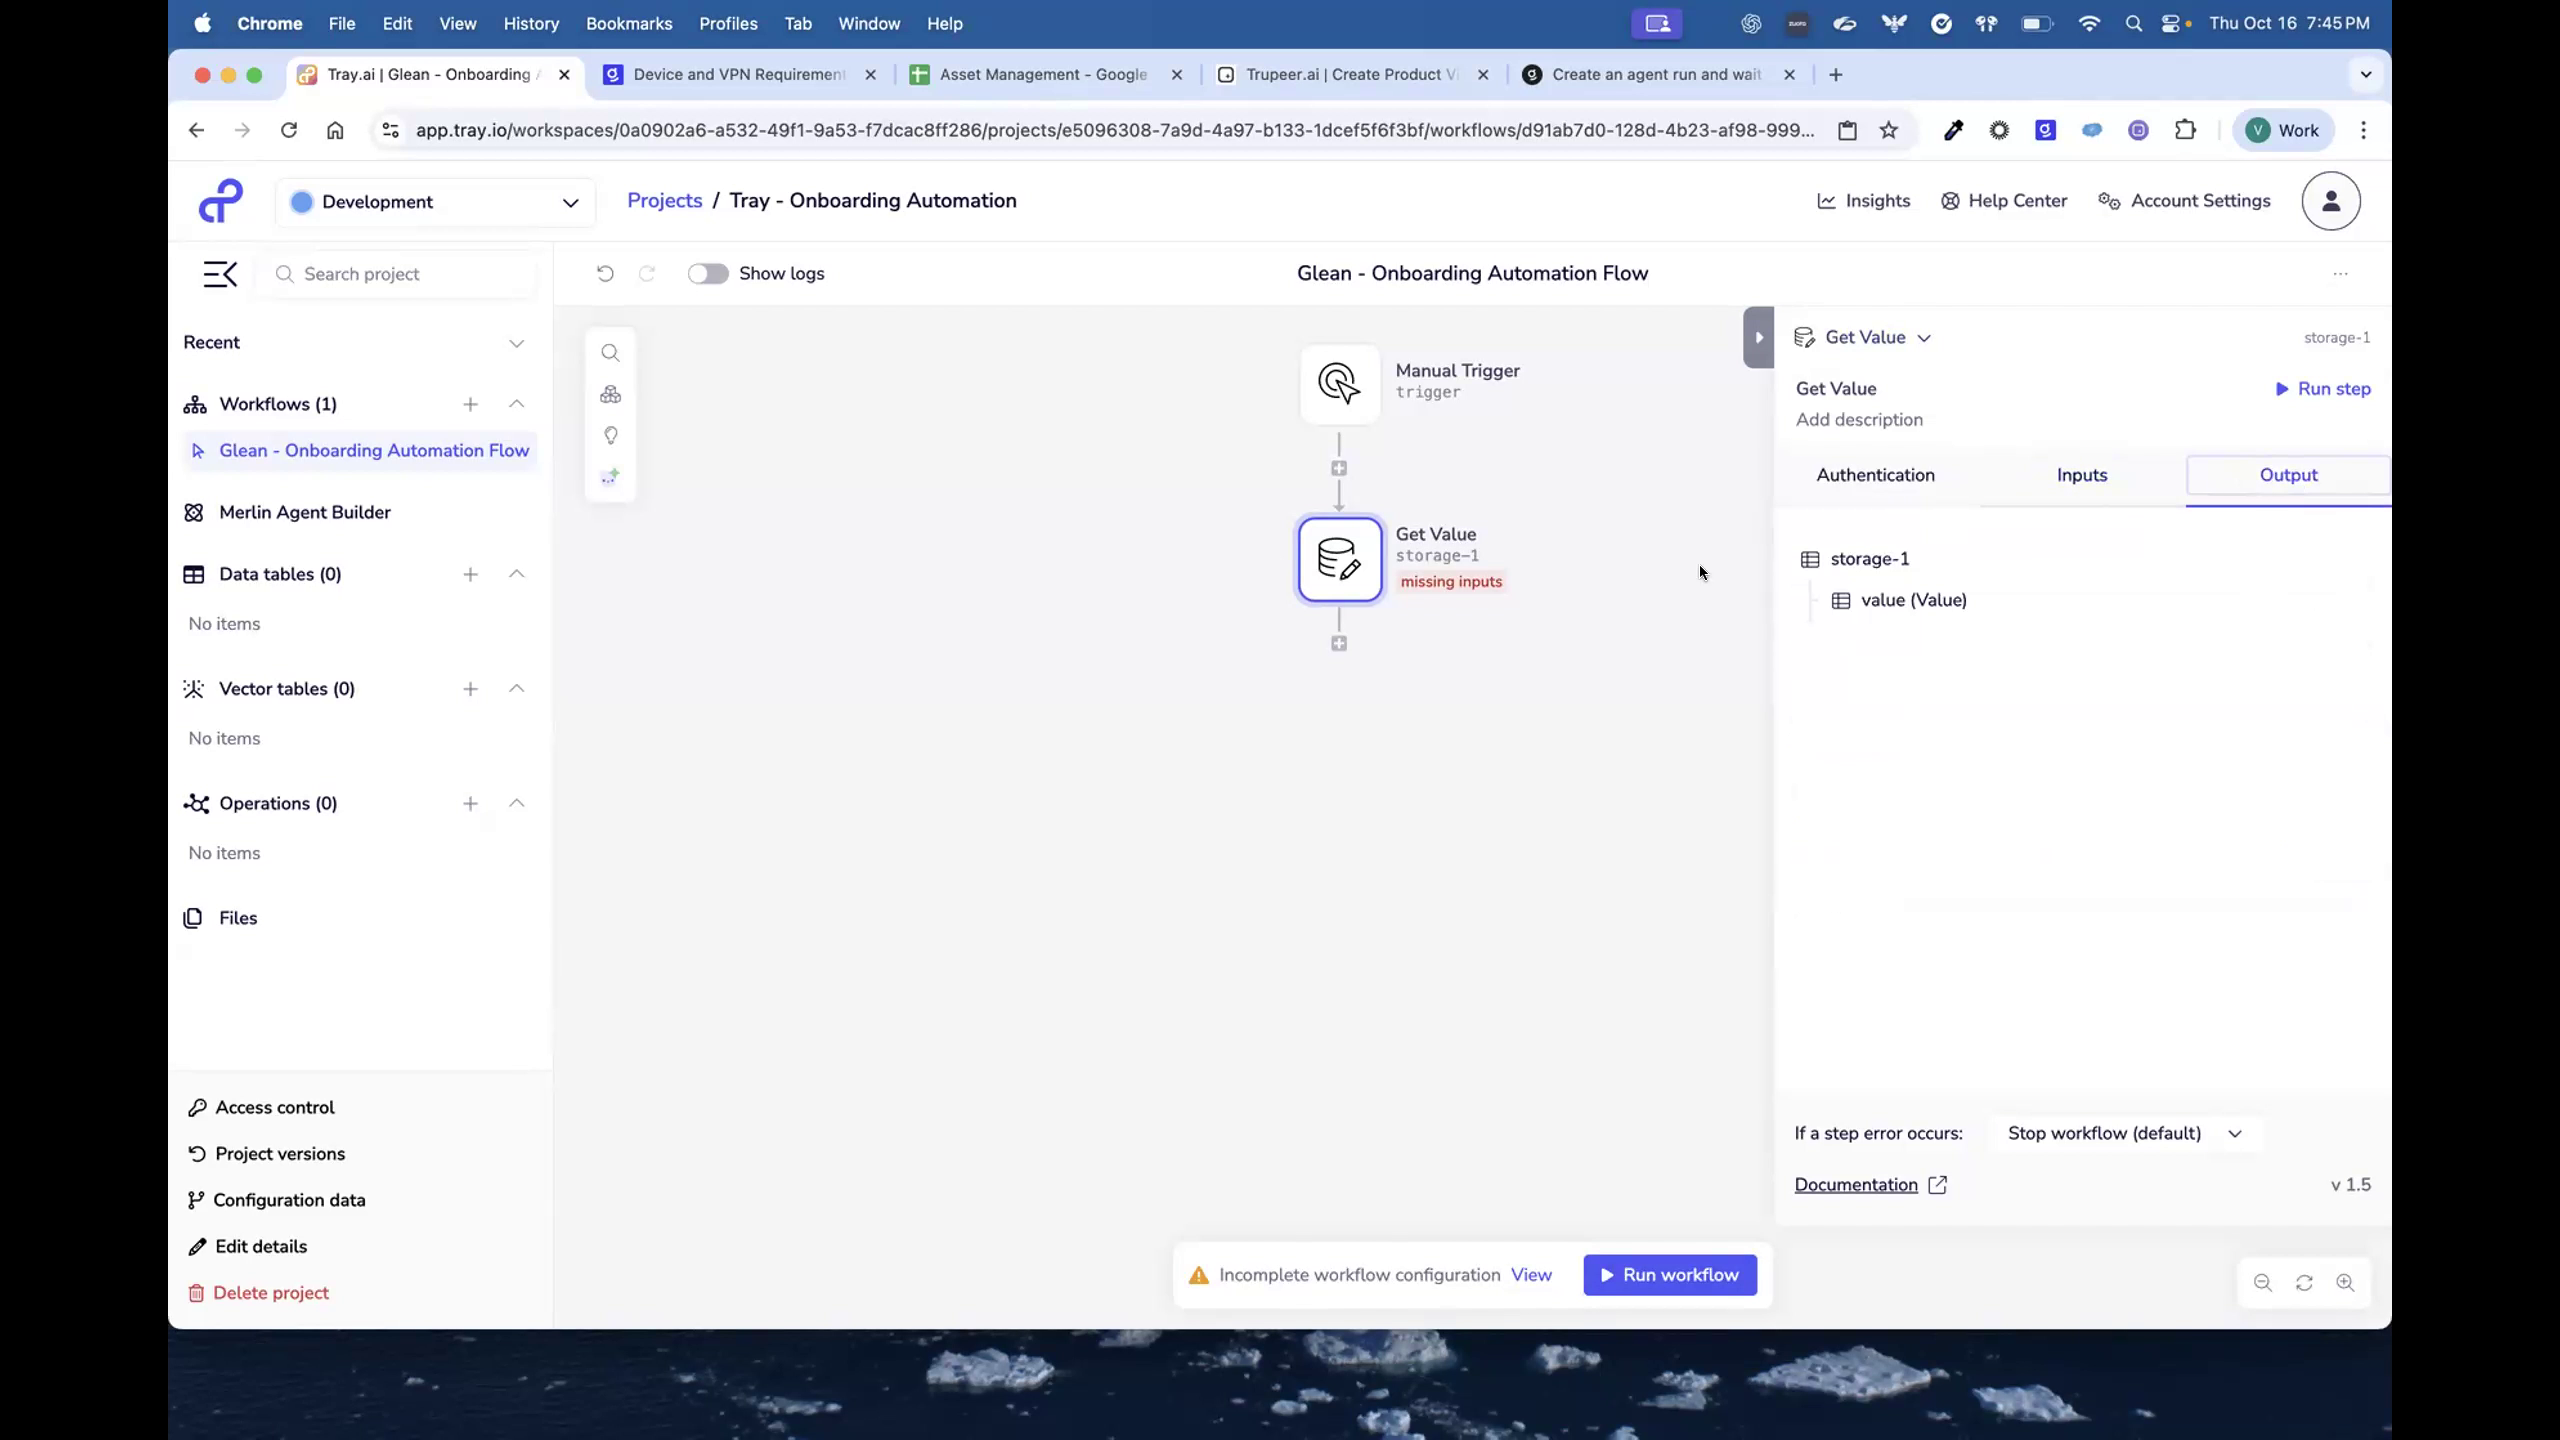
Task: Open Merlin Agent Builder from sidebar
Action: [305, 512]
